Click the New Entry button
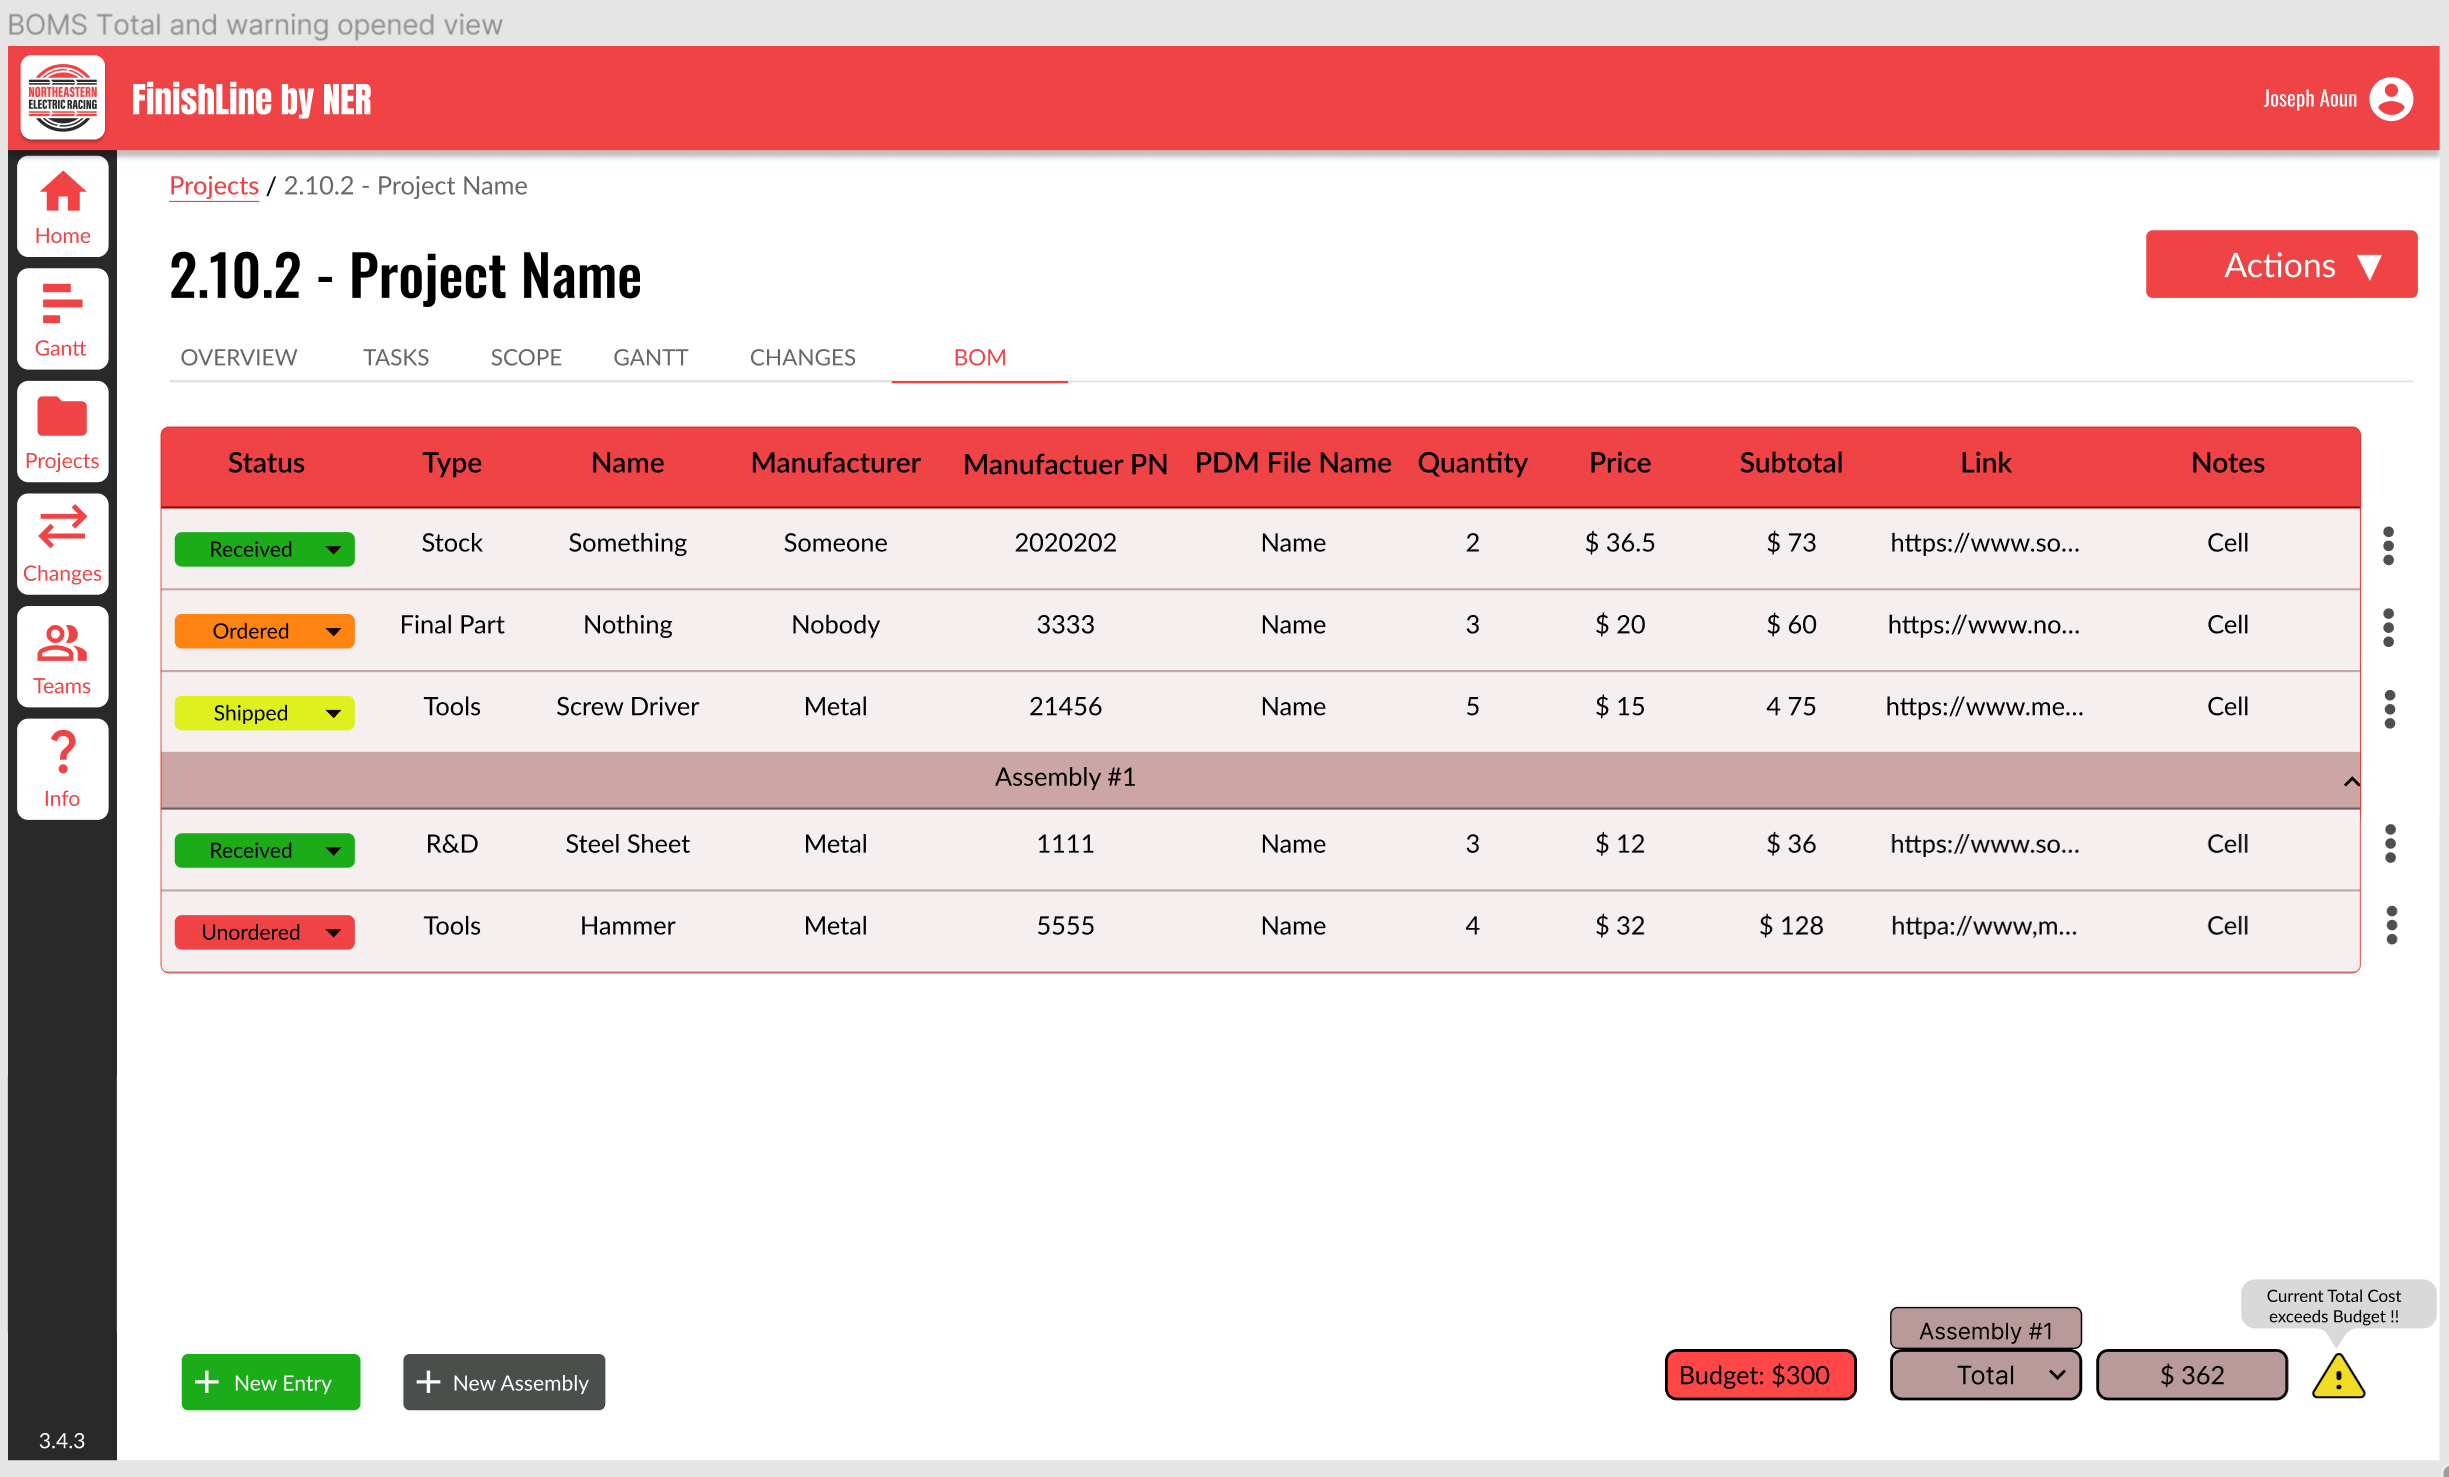Viewport: 2449px width, 1477px height. [270, 1382]
